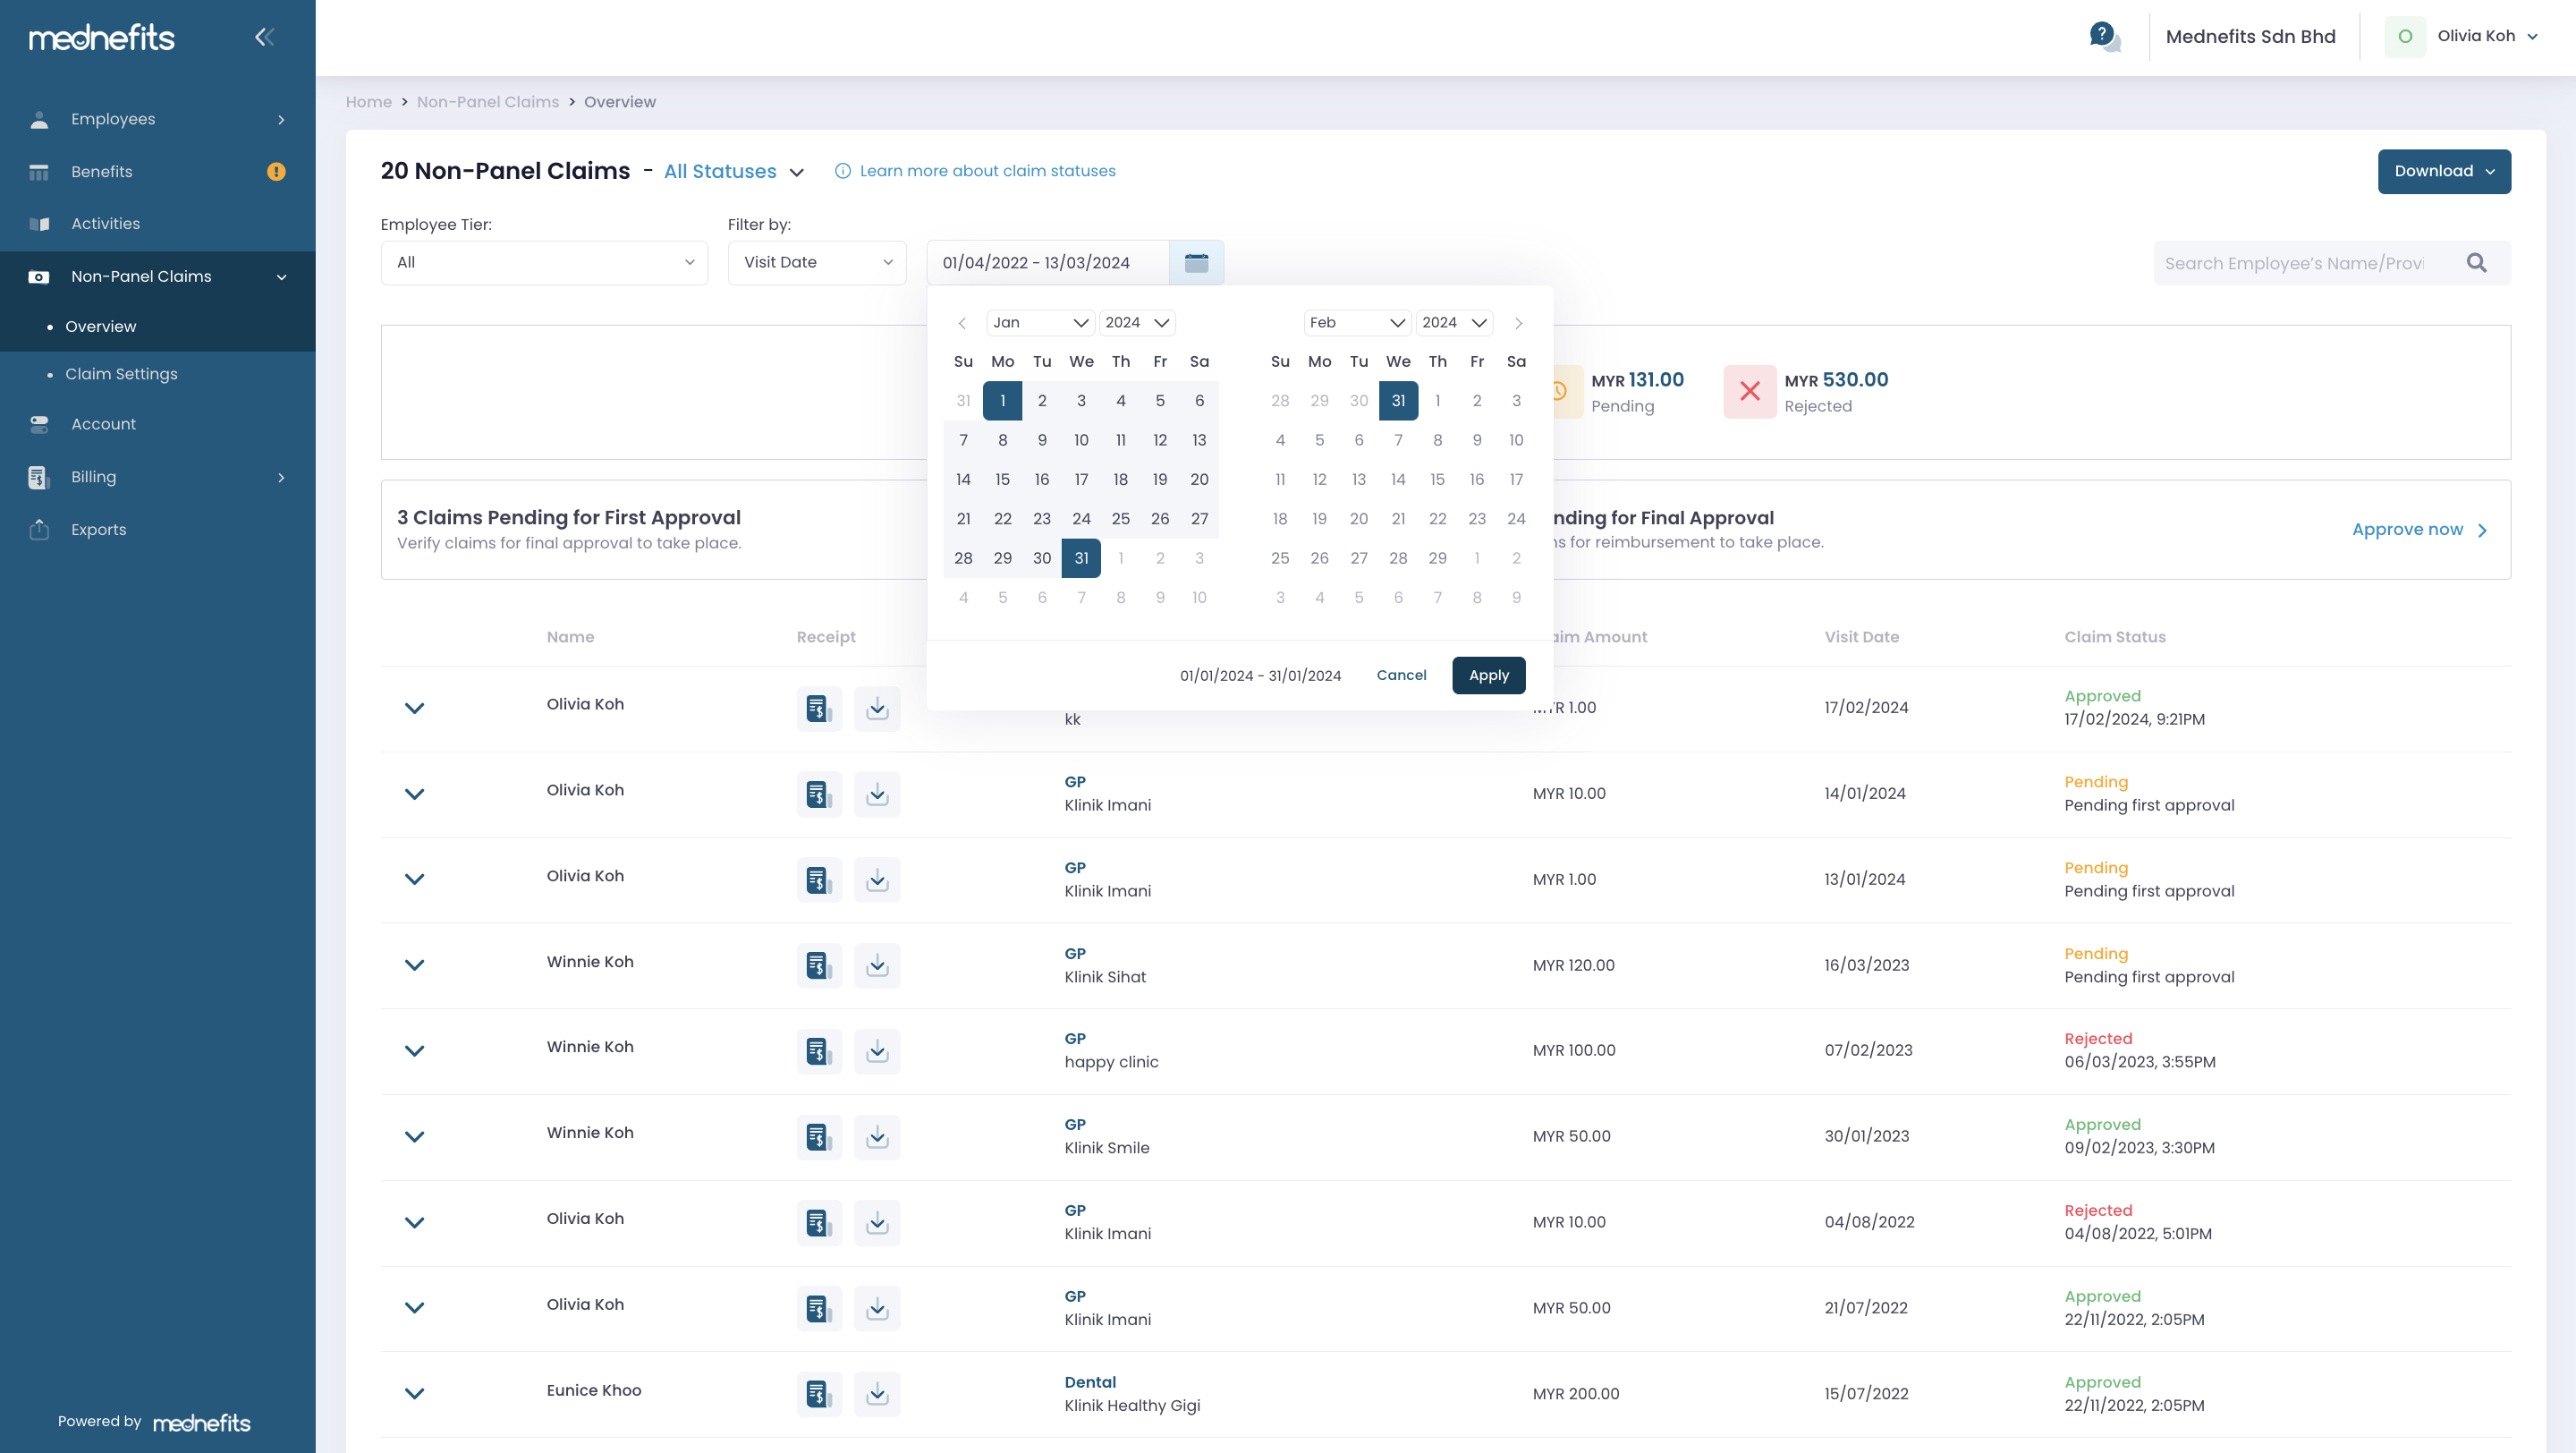Select Overview under Non-Panel Claims
The image size is (2576, 1453).
(x=99, y=326)
